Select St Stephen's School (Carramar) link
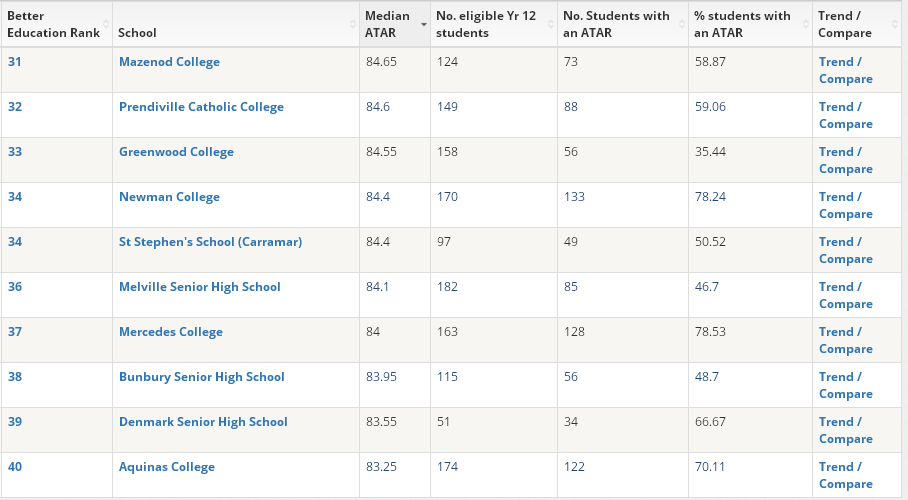Image resolution: width=908 pixels, height=500 pixels. [x=210, y=242]
